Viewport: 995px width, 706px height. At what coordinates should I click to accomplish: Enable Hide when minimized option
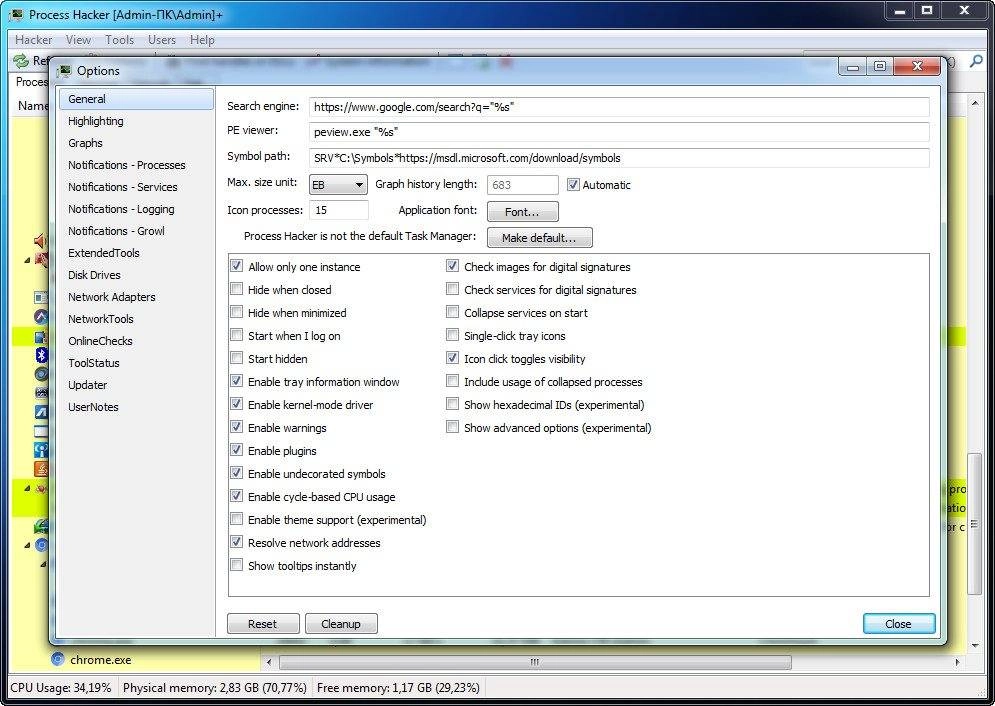tap(236, 312)
